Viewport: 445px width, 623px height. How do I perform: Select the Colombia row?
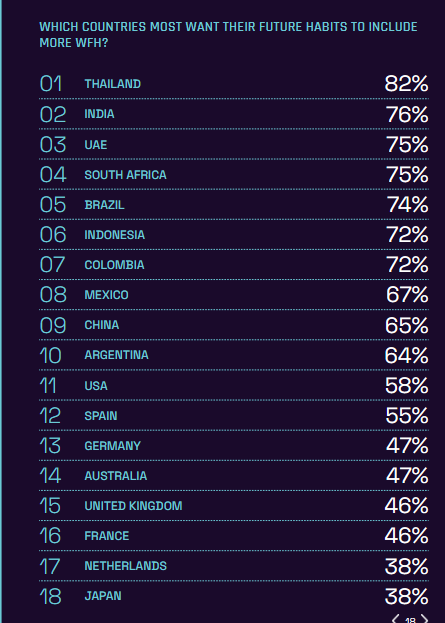click(x=234, y=265)
